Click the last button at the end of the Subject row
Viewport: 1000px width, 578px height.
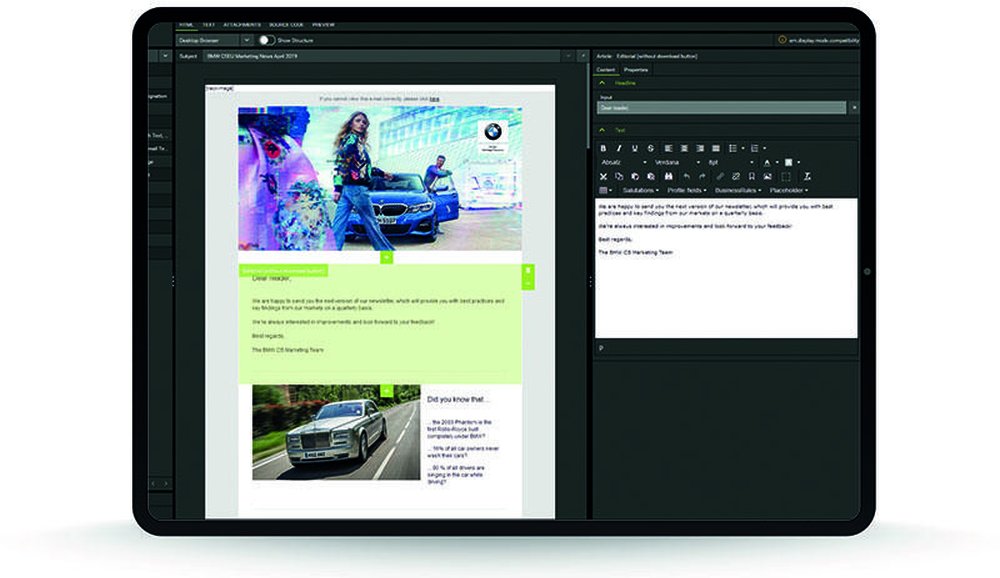pyautogui.click(x=582, y=56)
